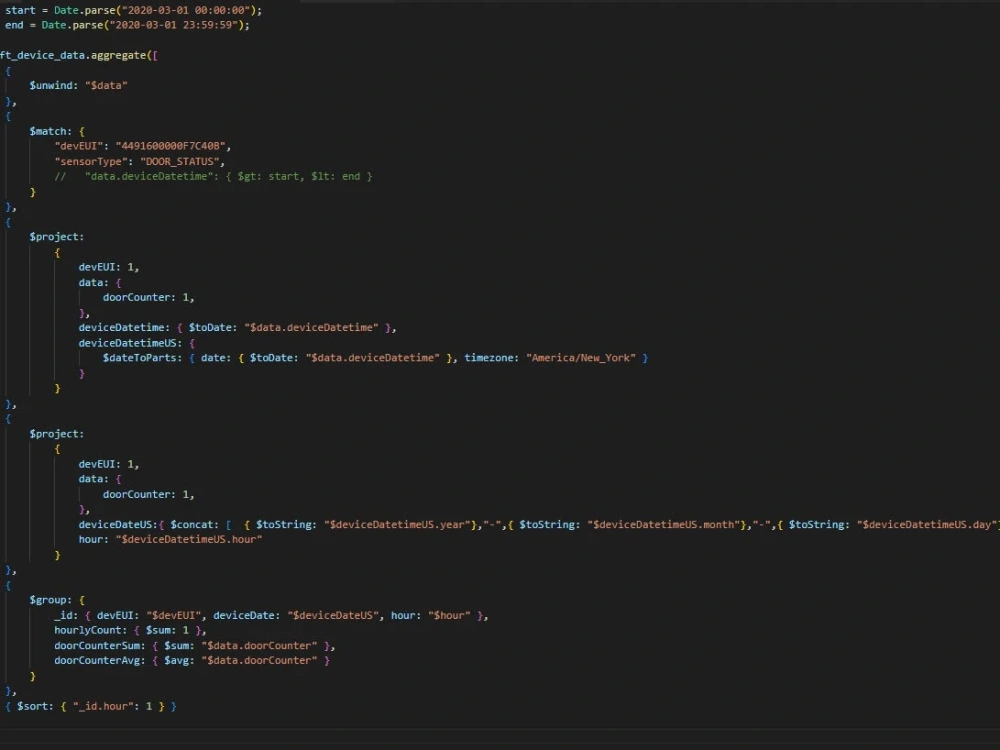Click the $group keyword
Image resolution: width=1000 pixels, height=750 pixels.
[x=50, y=600]
